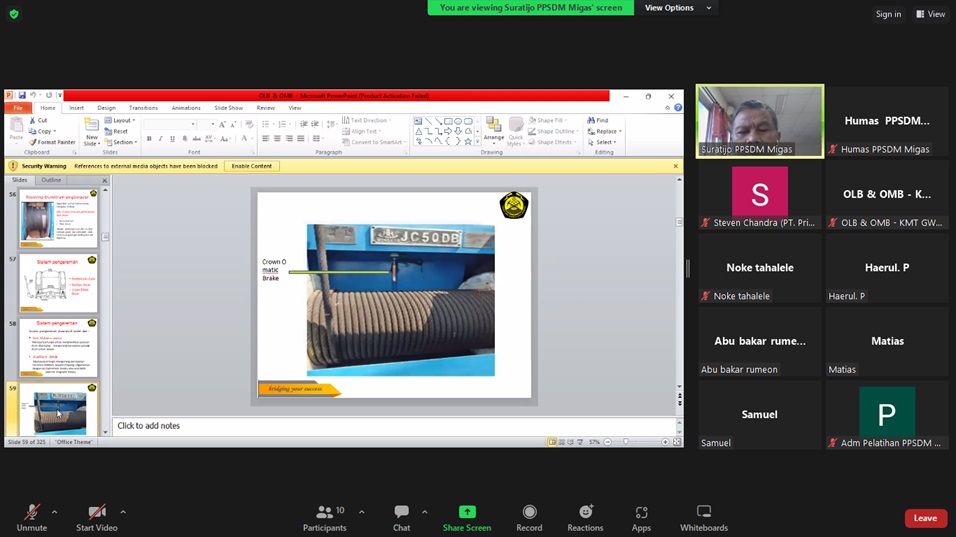The image size is (956, 537).
Task: Adjust the PowerPoint zoom slider
Action: tap(626, 442)
